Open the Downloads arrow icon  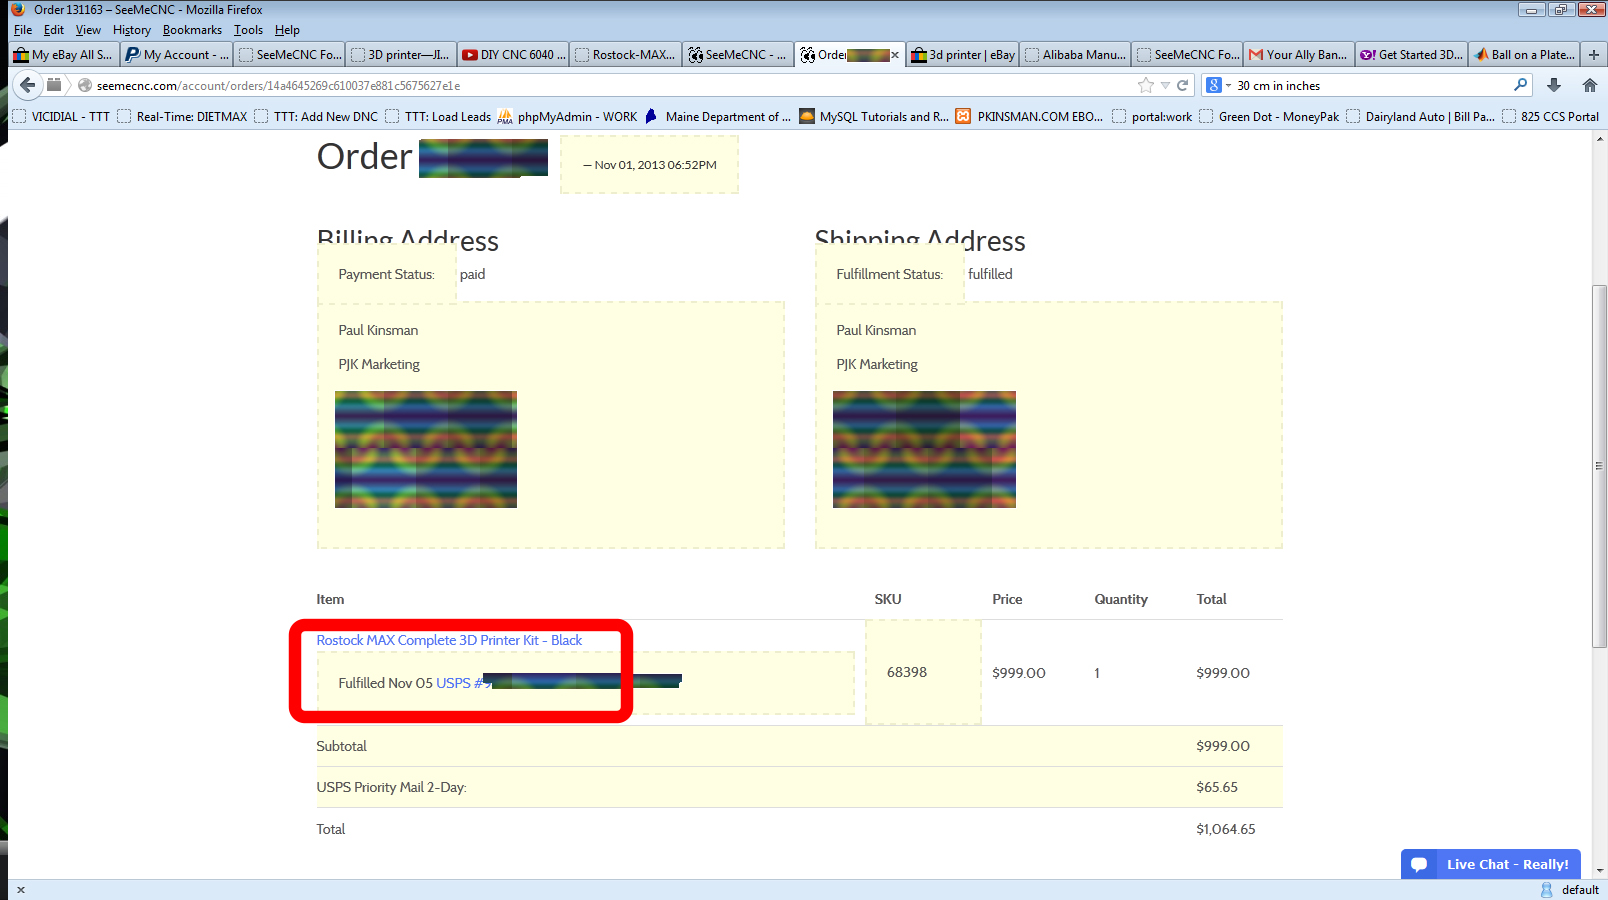click(x=1554, y=85)
